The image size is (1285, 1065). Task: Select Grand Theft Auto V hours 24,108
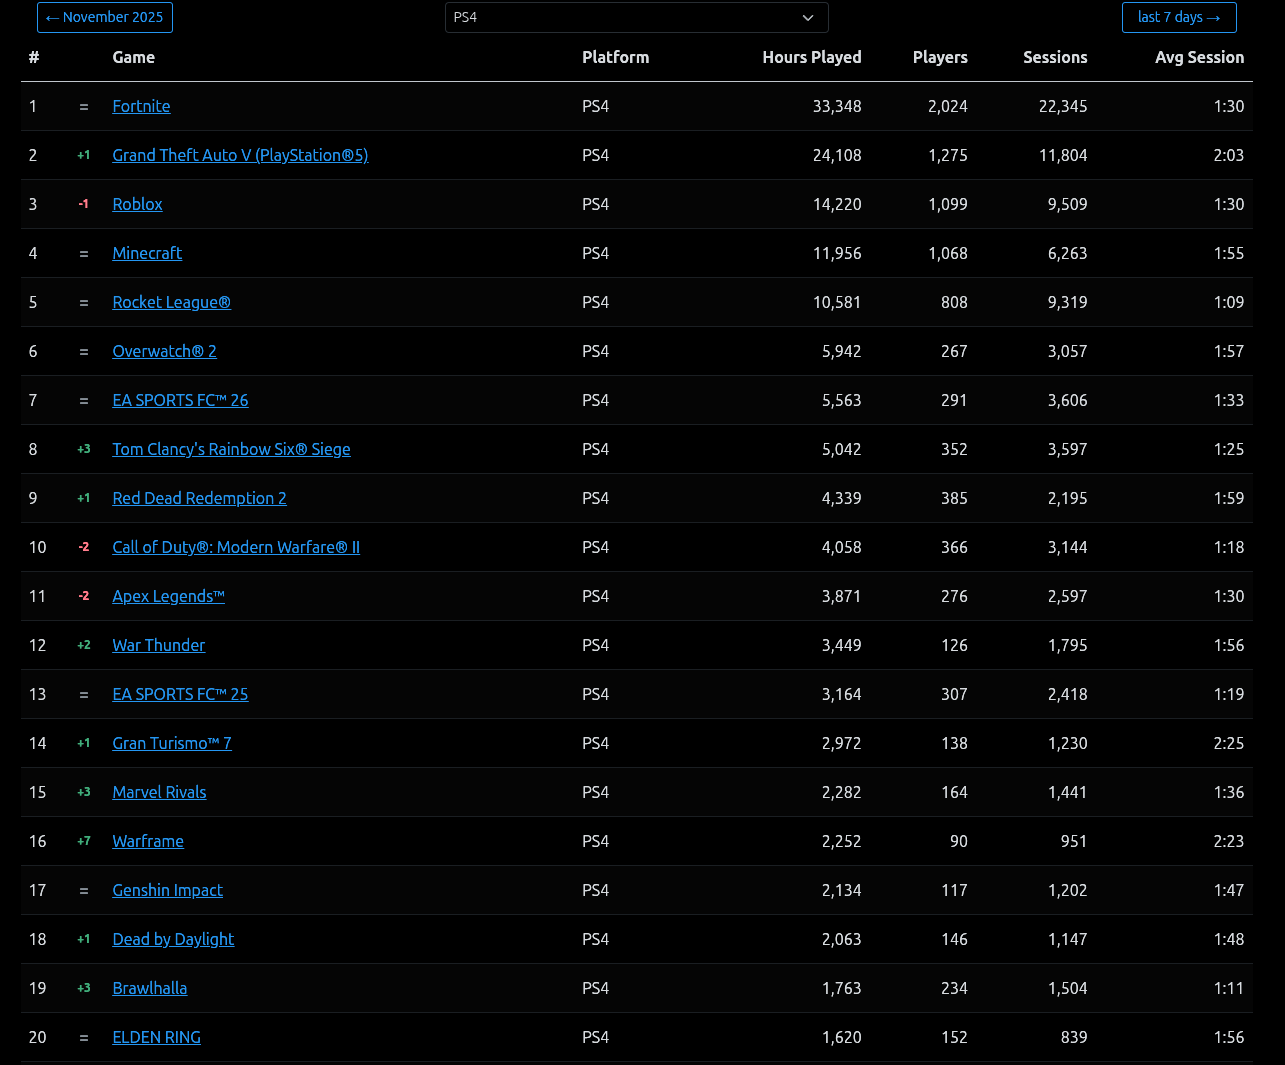837,155
